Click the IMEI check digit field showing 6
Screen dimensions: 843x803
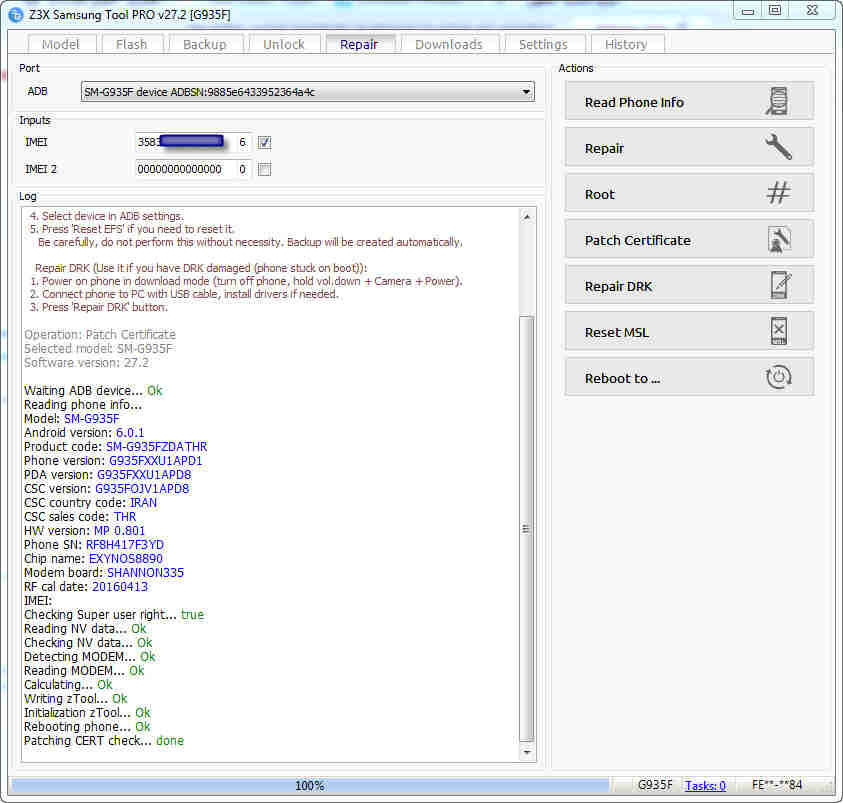[242, 142]
